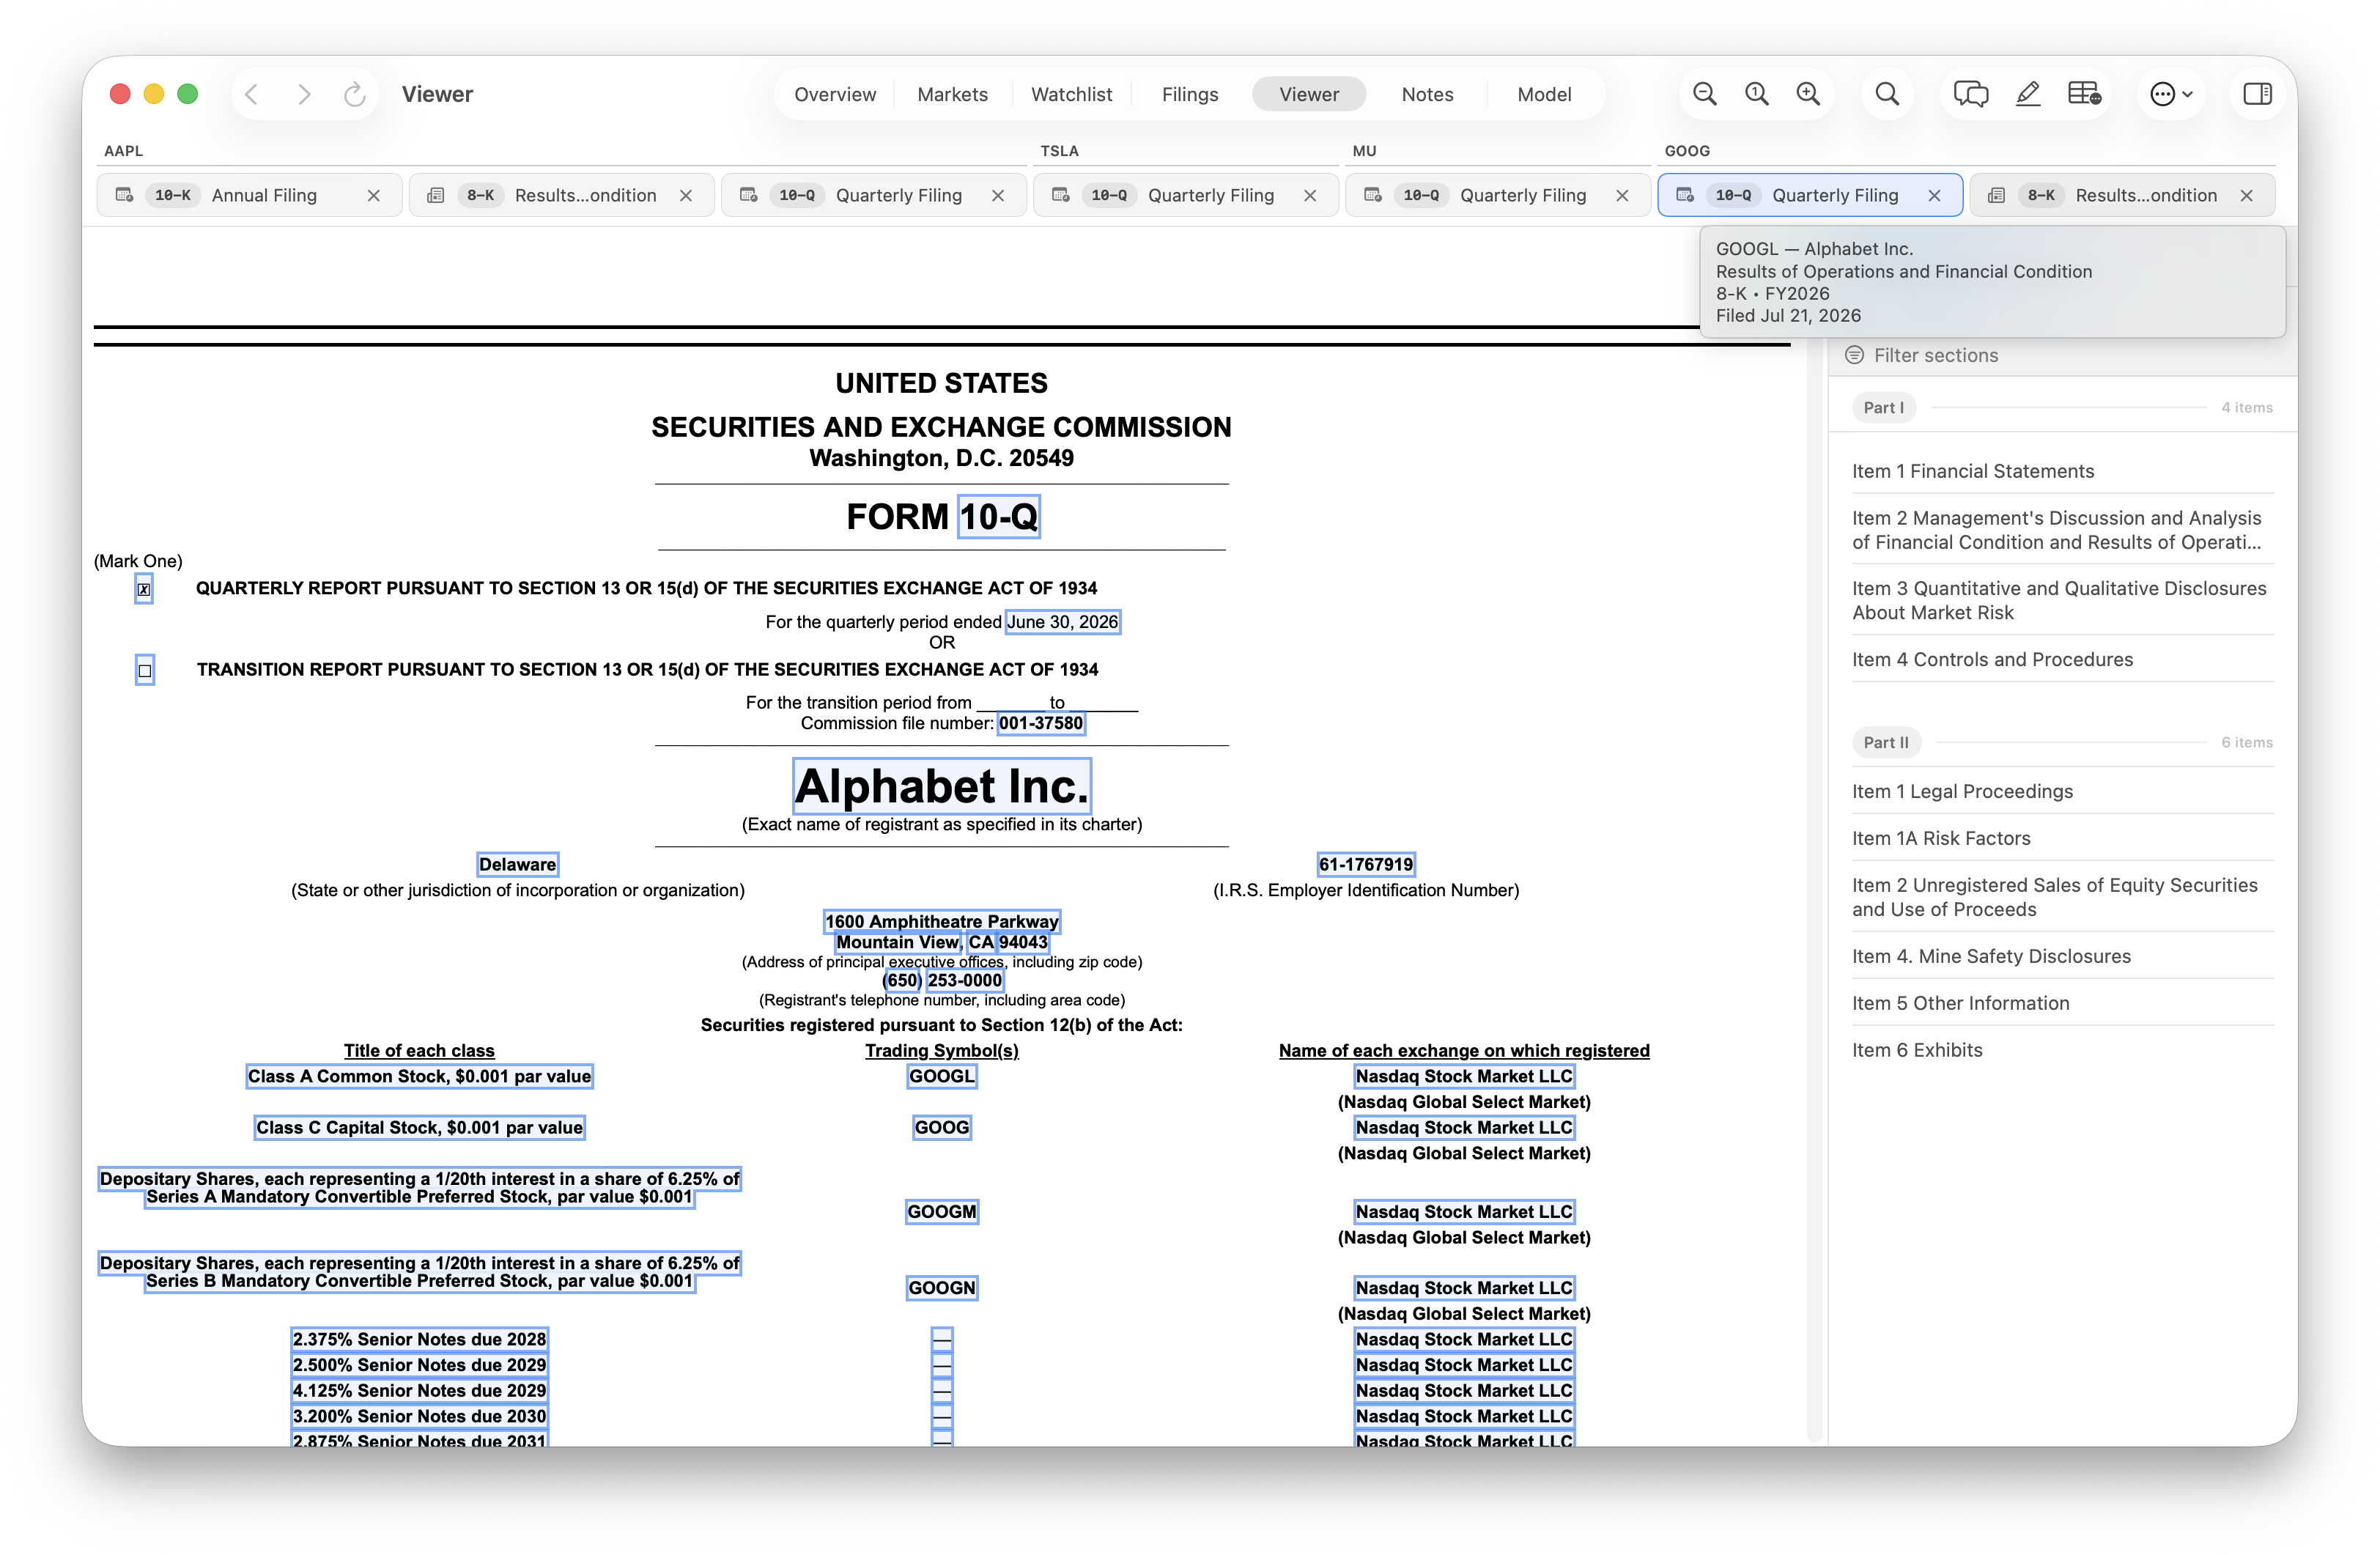Click the highlighted Alphabet Inc. registrant name
Screen dimensions: 2380x1555
click(x=941, y=787)
